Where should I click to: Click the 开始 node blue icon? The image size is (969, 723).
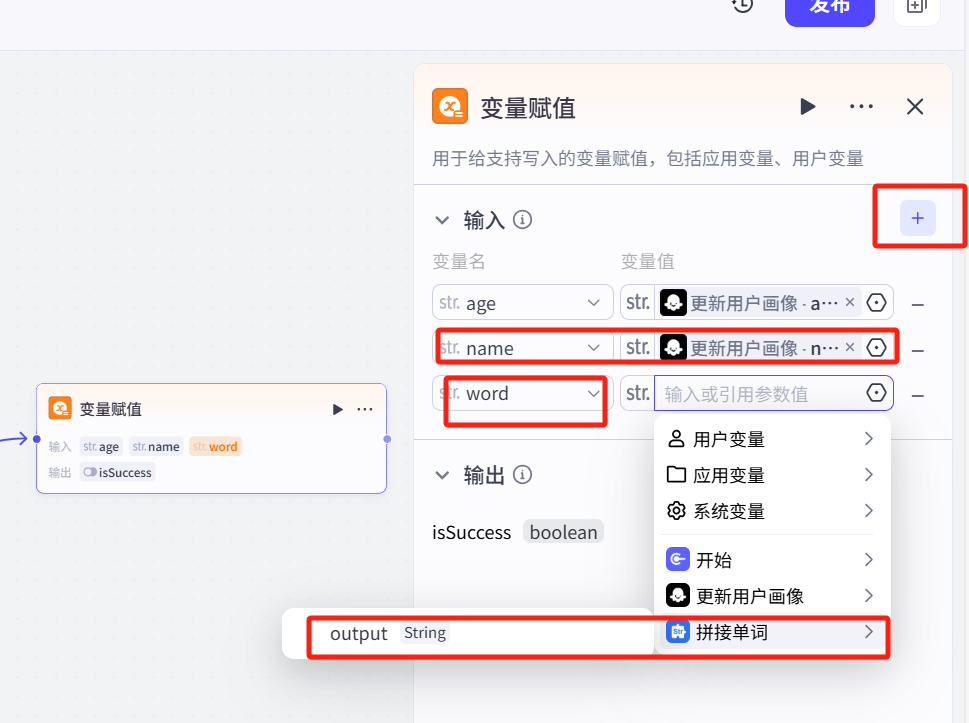[x=677, y=559]
